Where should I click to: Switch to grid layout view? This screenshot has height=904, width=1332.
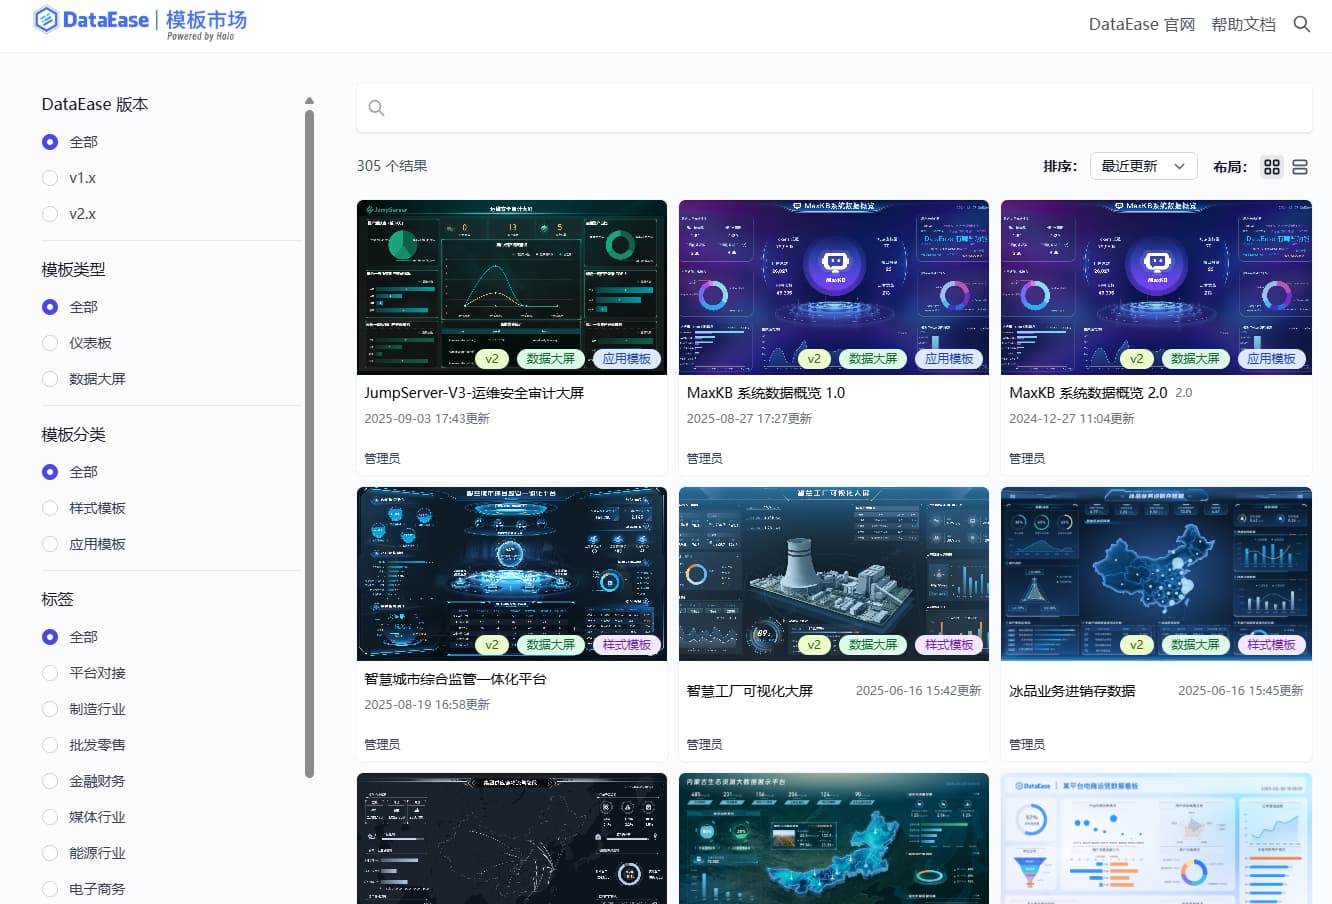1271,167
